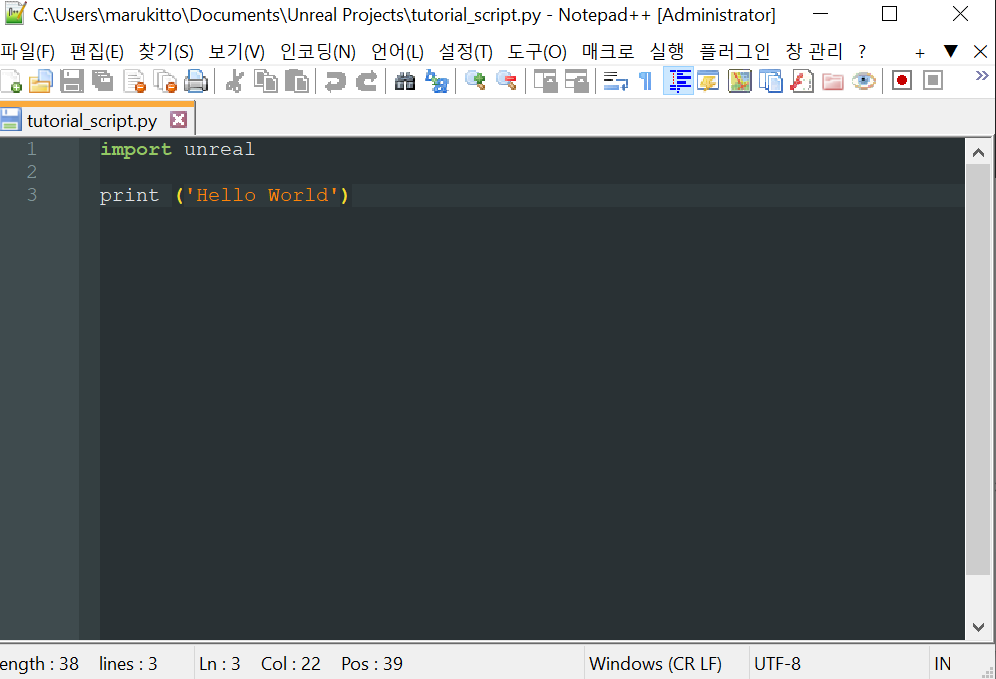Click the 'Ln : 3' status bar text
Screen dimensions: 996x679
(219, 664)
